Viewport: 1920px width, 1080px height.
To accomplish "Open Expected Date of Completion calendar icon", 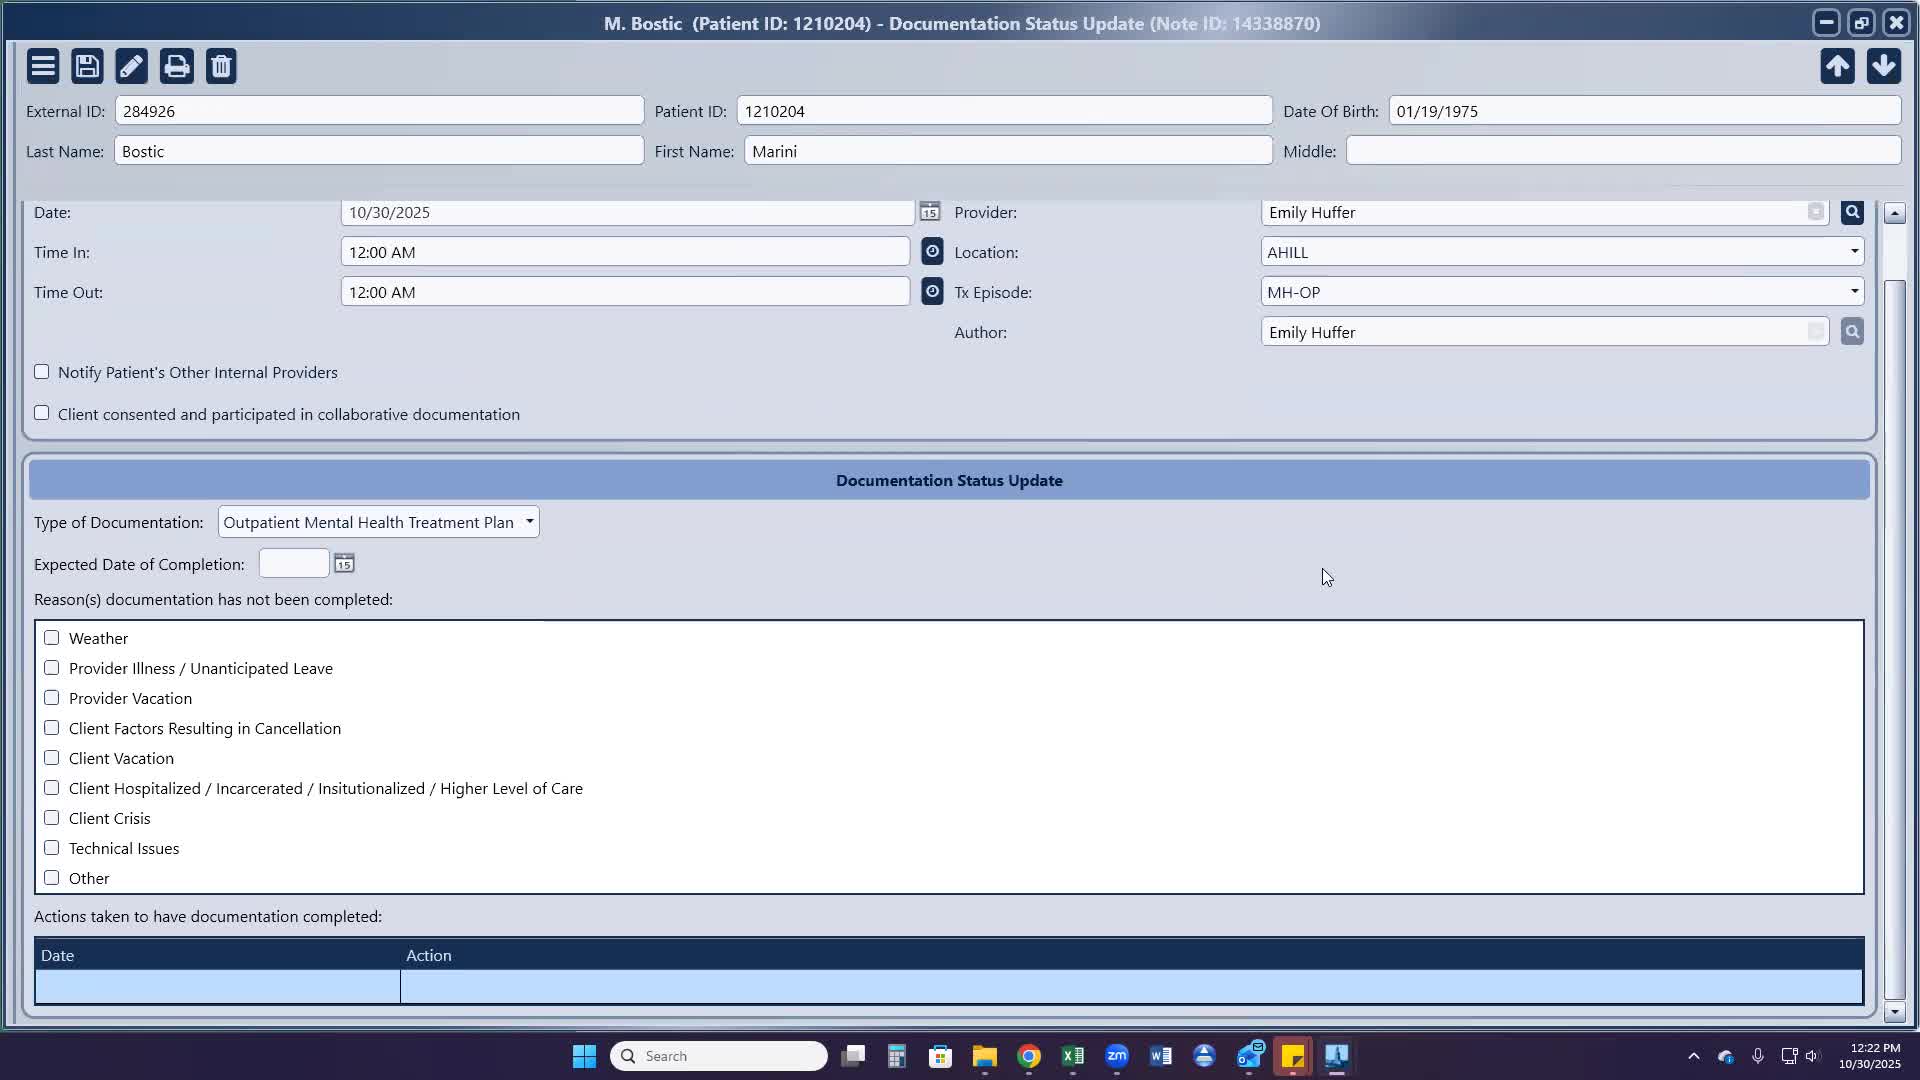I will click(344, 563).
